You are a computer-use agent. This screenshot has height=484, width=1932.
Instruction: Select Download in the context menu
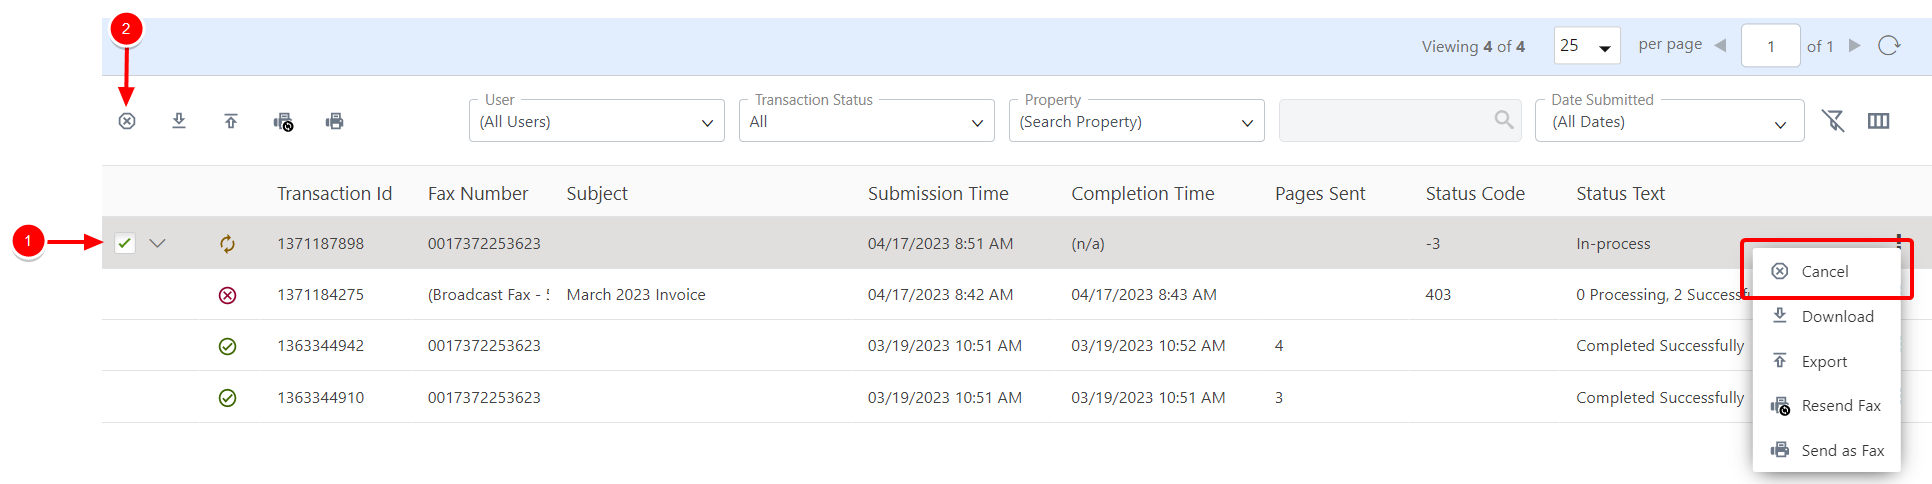click(x=1837, y=316)
